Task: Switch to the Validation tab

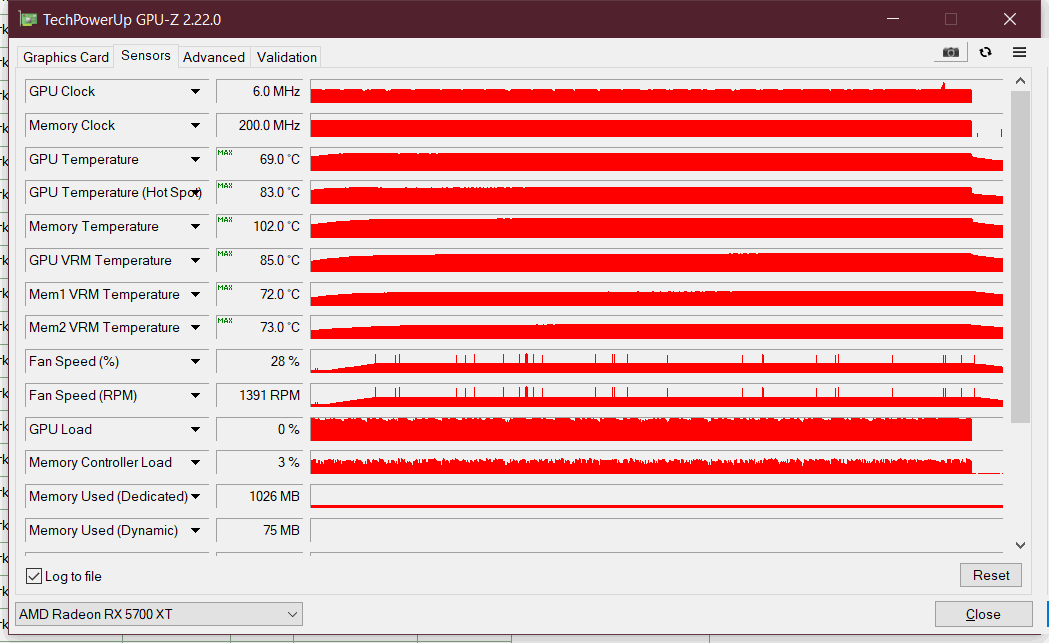Action: point(286,58)
